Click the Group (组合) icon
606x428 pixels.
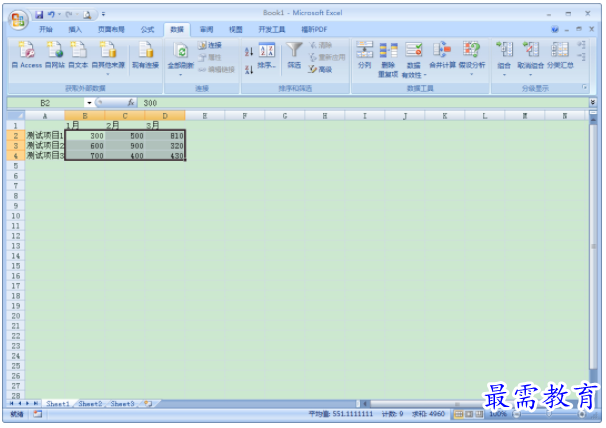coord(504,50)
